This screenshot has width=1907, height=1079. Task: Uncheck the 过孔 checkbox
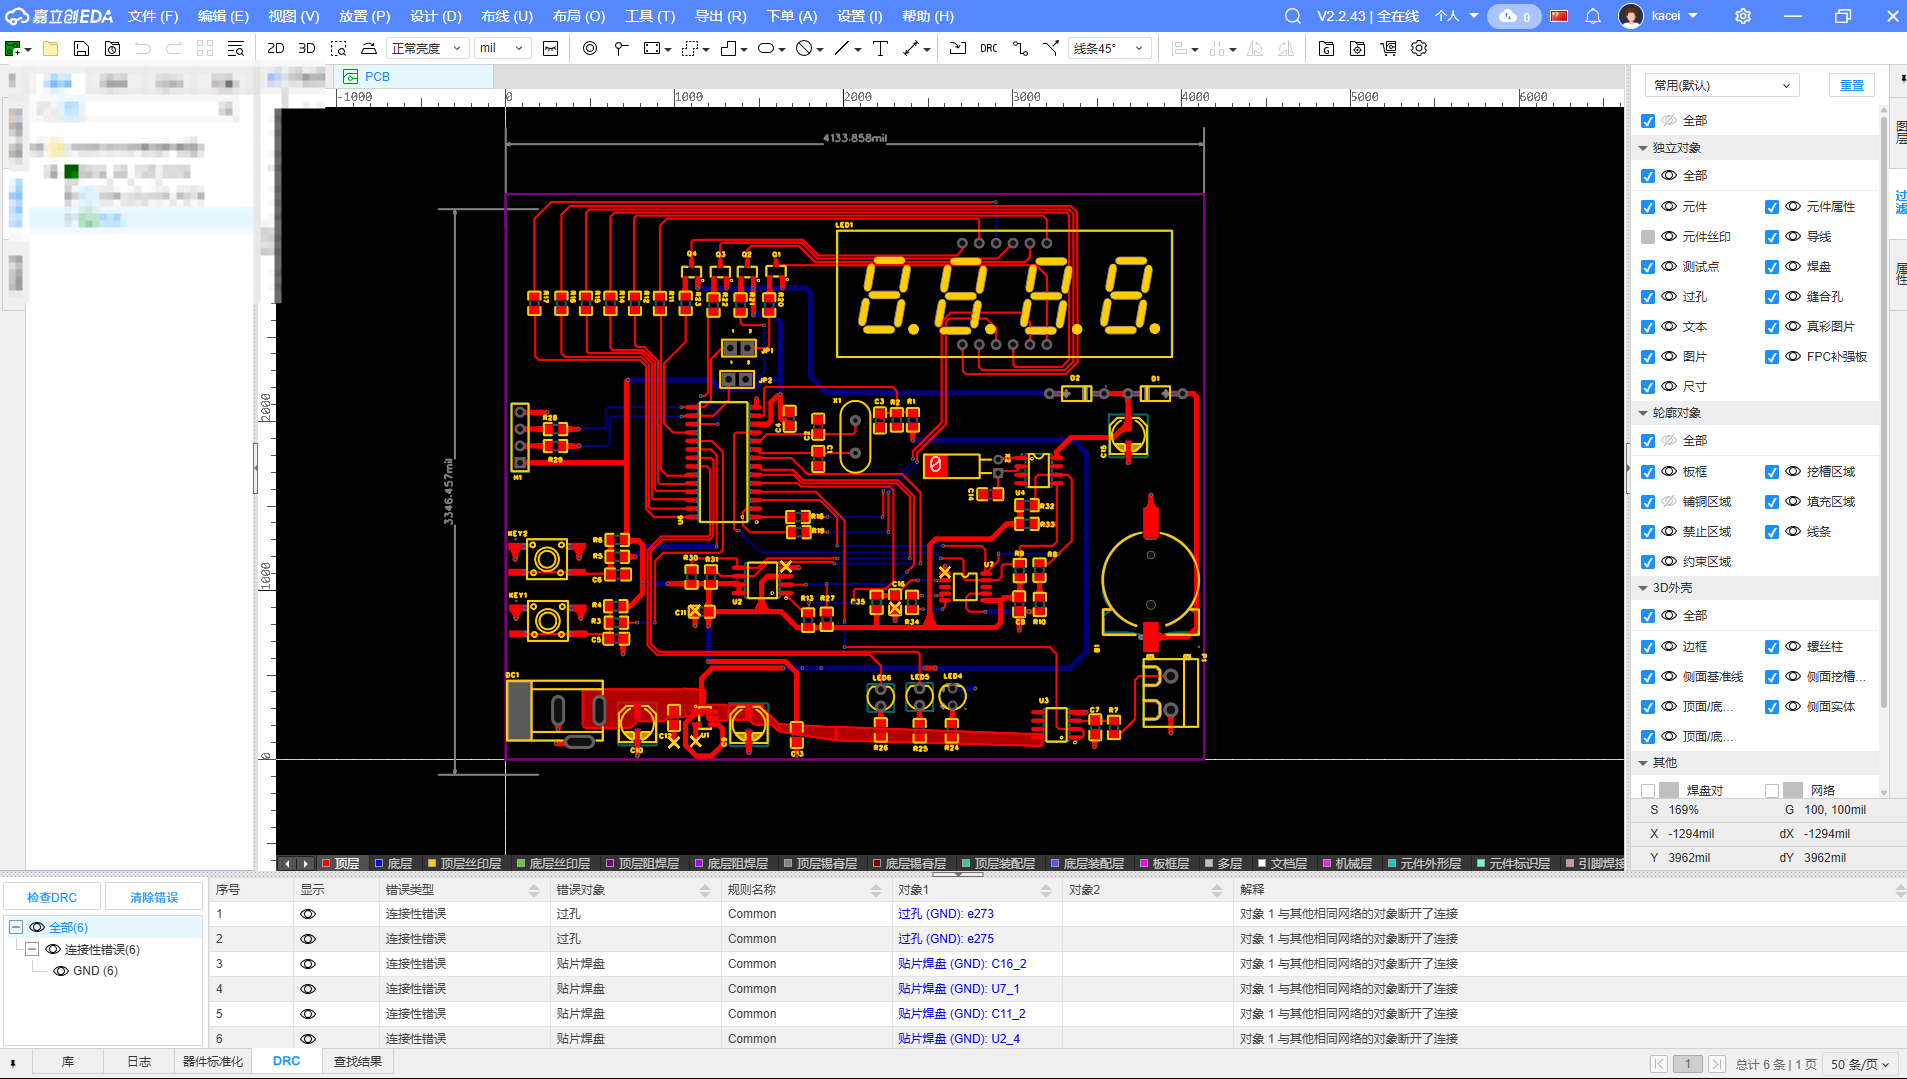click(1648, 297)
